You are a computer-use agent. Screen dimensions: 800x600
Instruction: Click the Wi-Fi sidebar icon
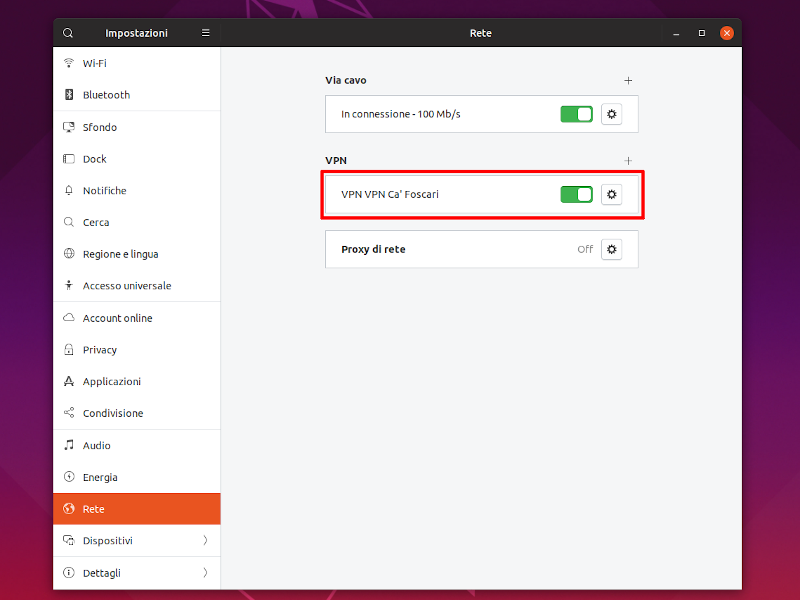[x=69, y=63]
